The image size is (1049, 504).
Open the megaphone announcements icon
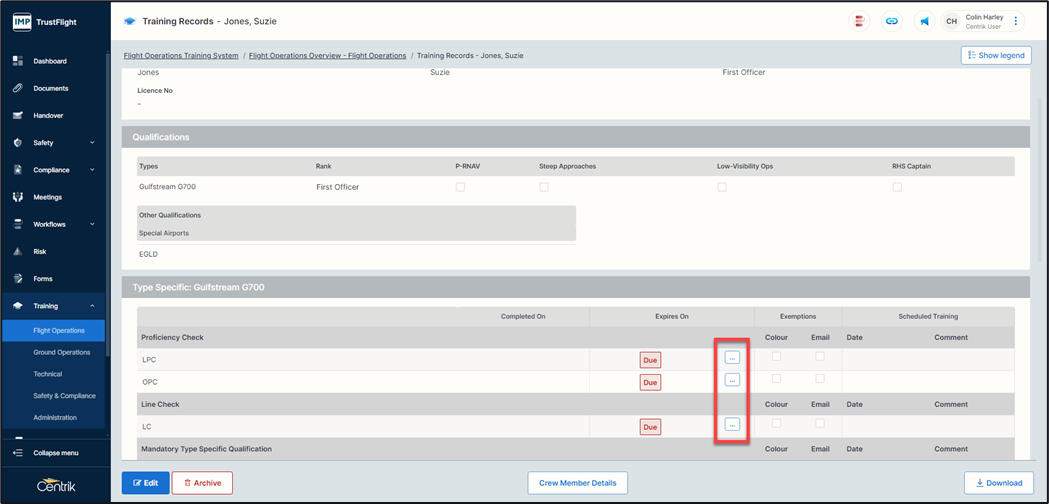coord(924,21)
